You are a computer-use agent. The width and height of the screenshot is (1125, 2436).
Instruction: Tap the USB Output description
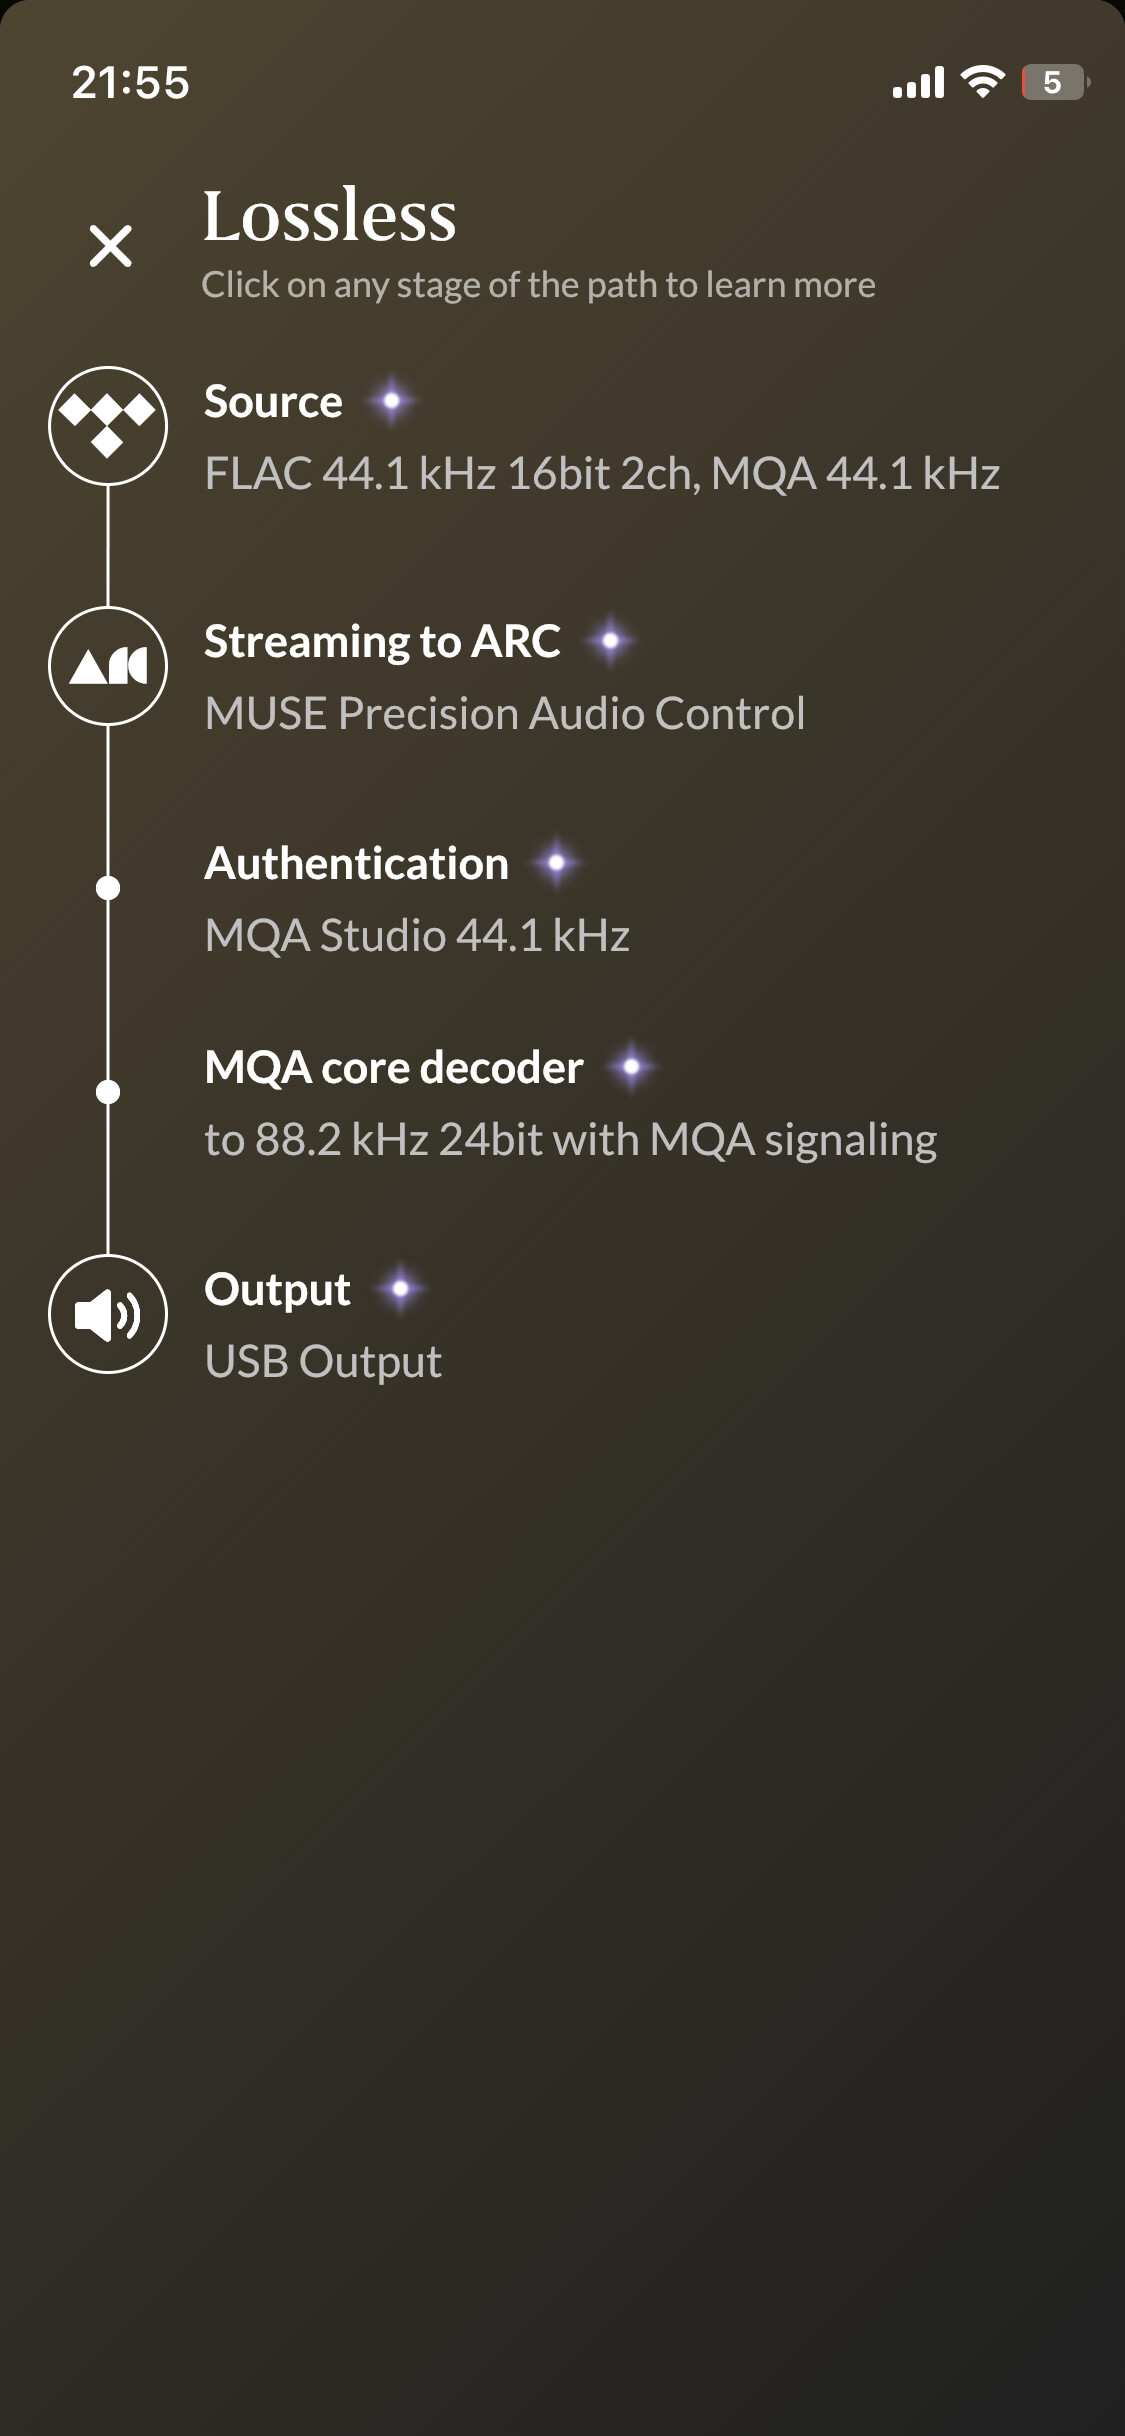(323, 1362)
